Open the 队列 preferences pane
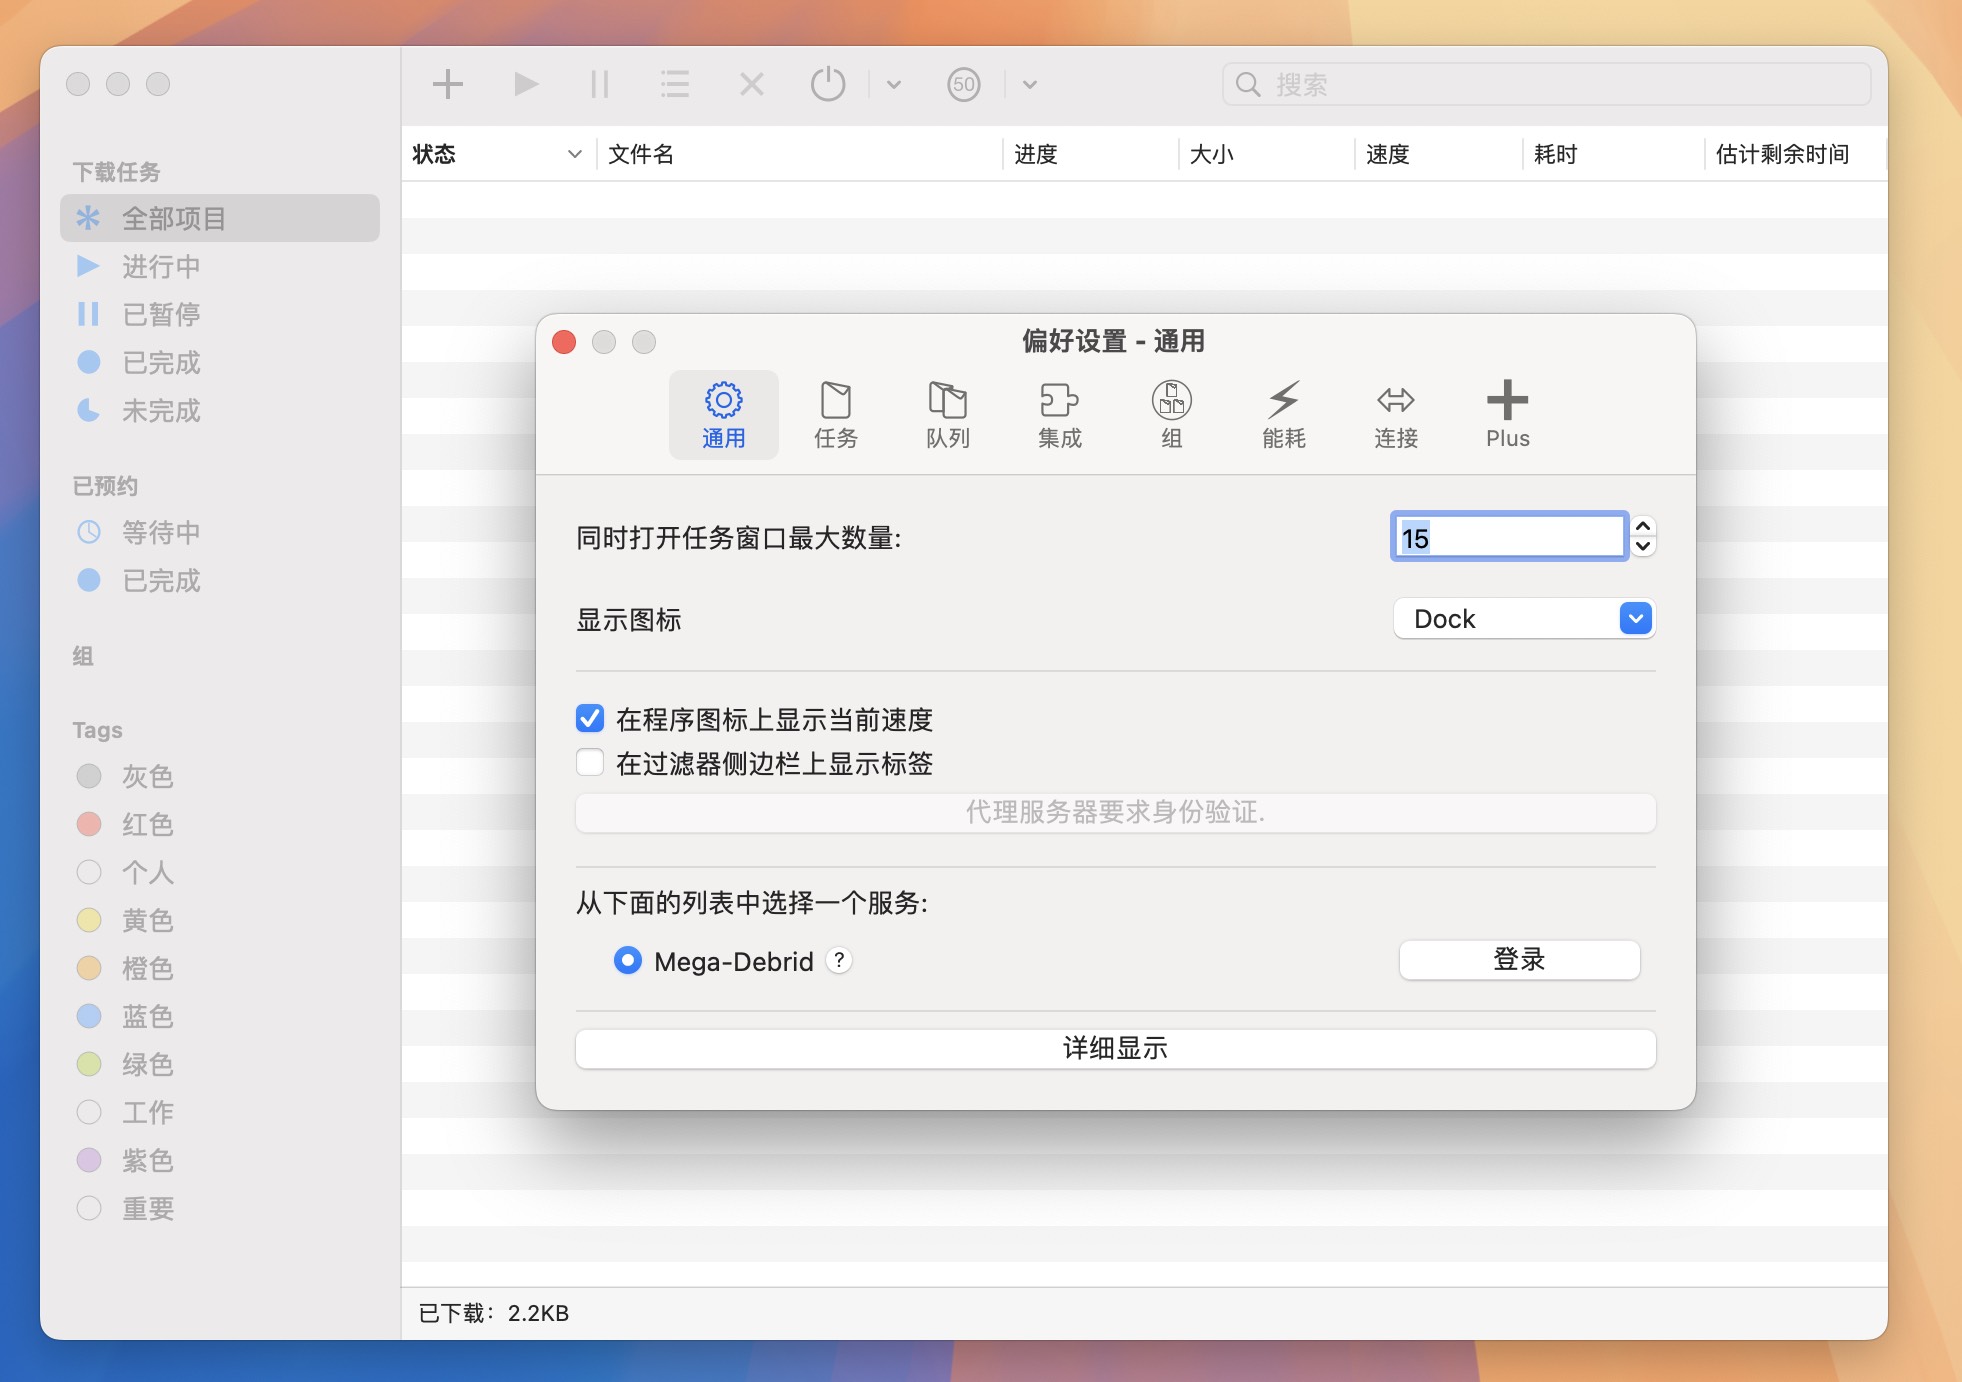This screenshot has width=1962, height=1382. pos(948,414)
